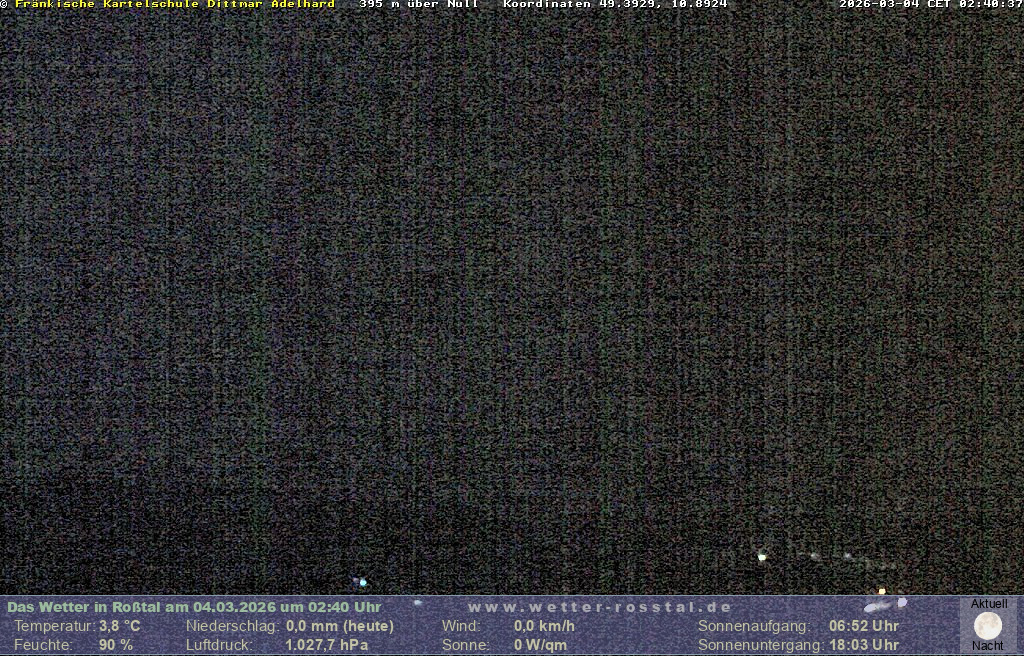
Task: Click the Sonne value 0 W/qm
Action: (x=540, y=645)
